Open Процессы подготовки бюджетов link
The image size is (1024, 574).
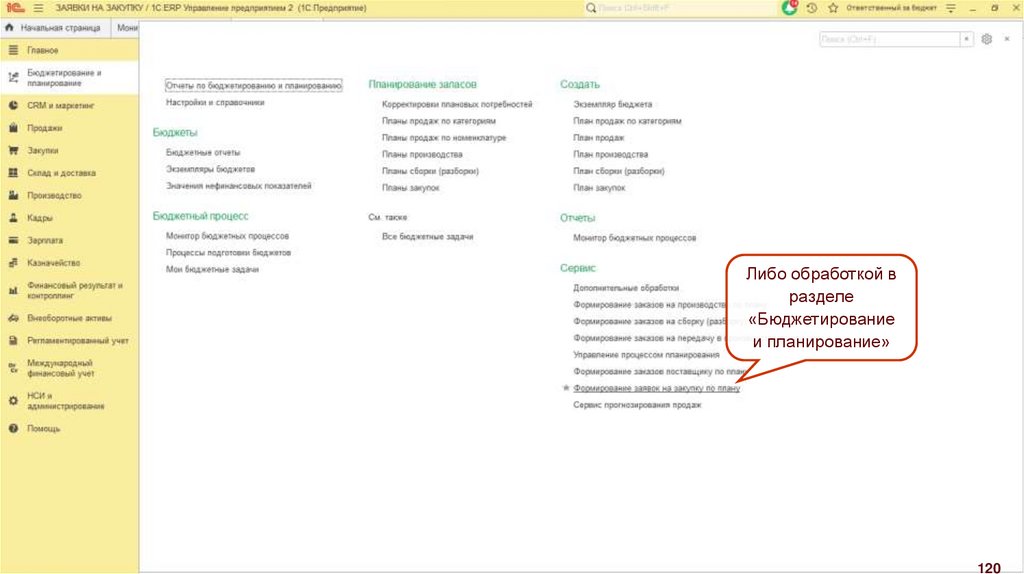coord(229,253)
